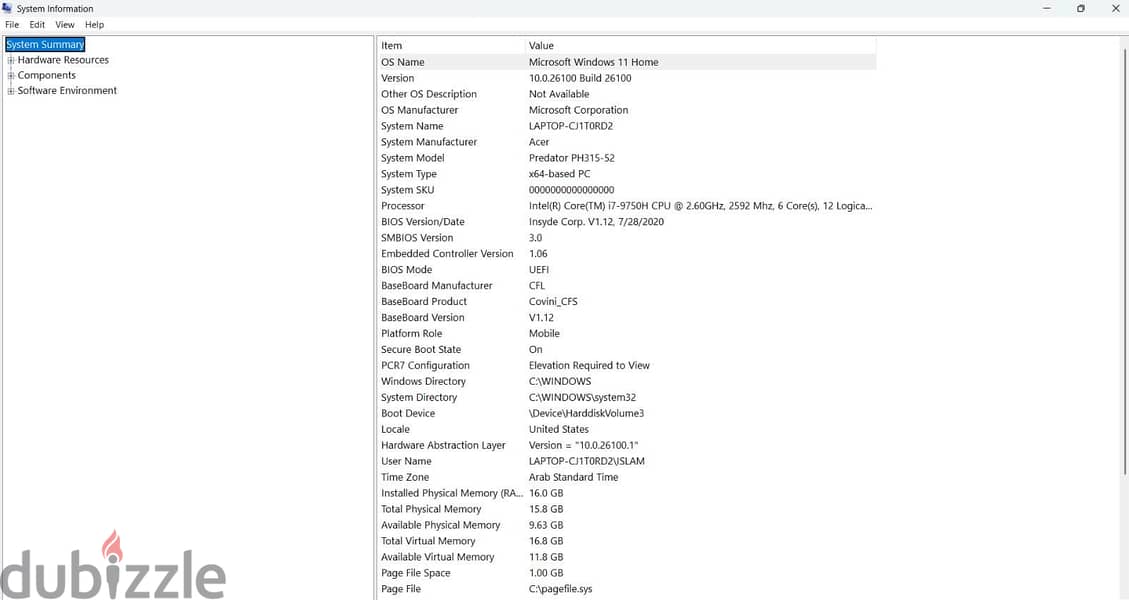Click value 10.0.26100 Build 26100

[x=580, y=78]
